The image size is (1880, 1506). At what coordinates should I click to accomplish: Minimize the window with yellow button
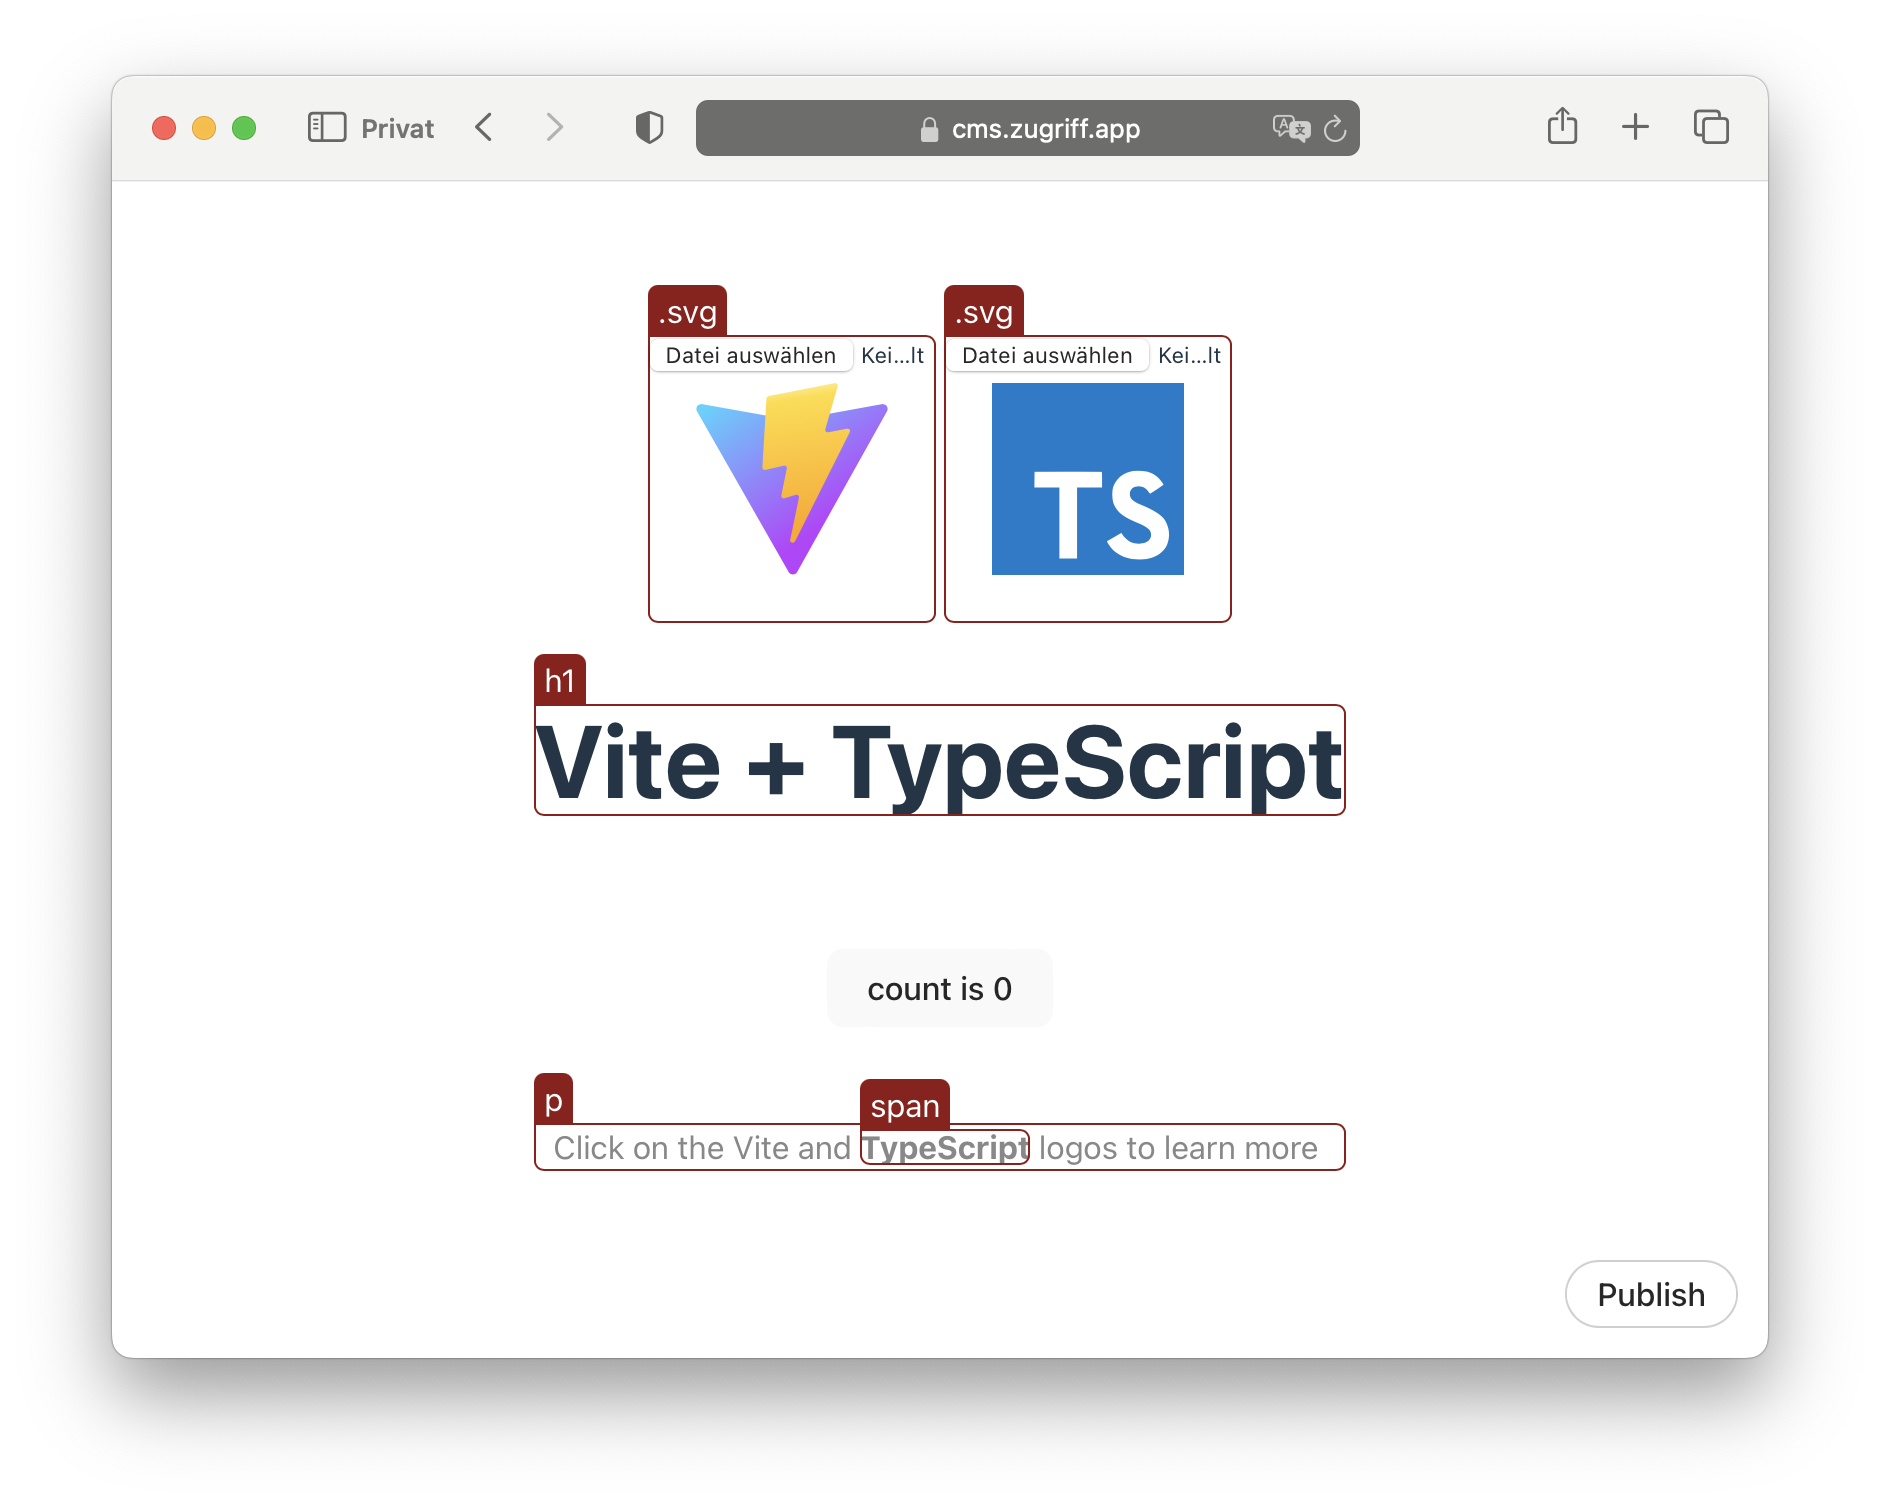pos(204,128)
